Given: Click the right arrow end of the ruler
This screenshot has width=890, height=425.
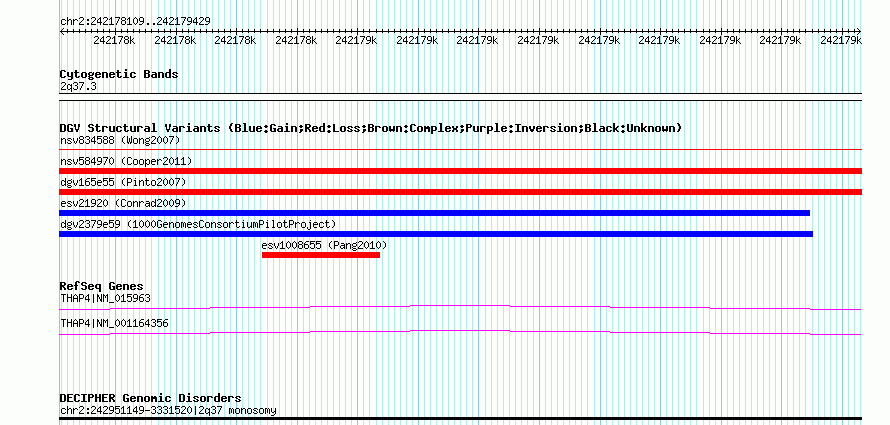Looking at the screenshot, I should pyautogui.click(x=859, y=31).
